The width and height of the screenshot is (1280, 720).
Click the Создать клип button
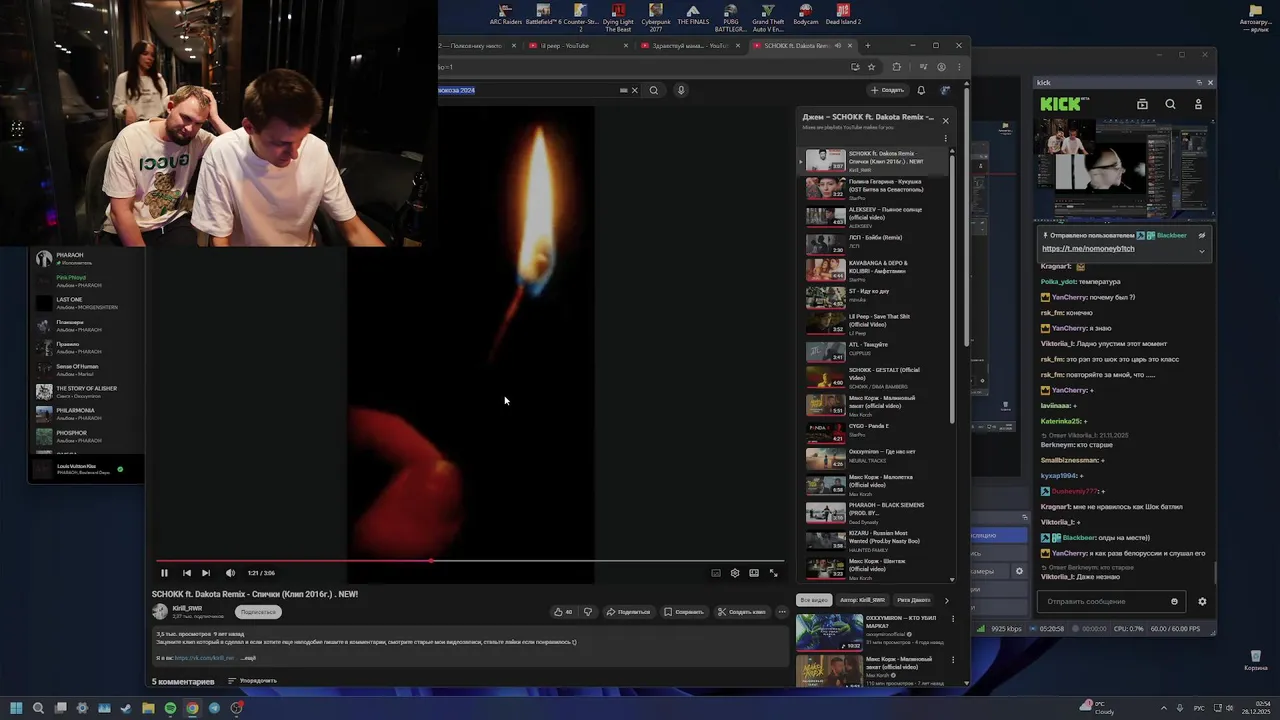point(741,612)
